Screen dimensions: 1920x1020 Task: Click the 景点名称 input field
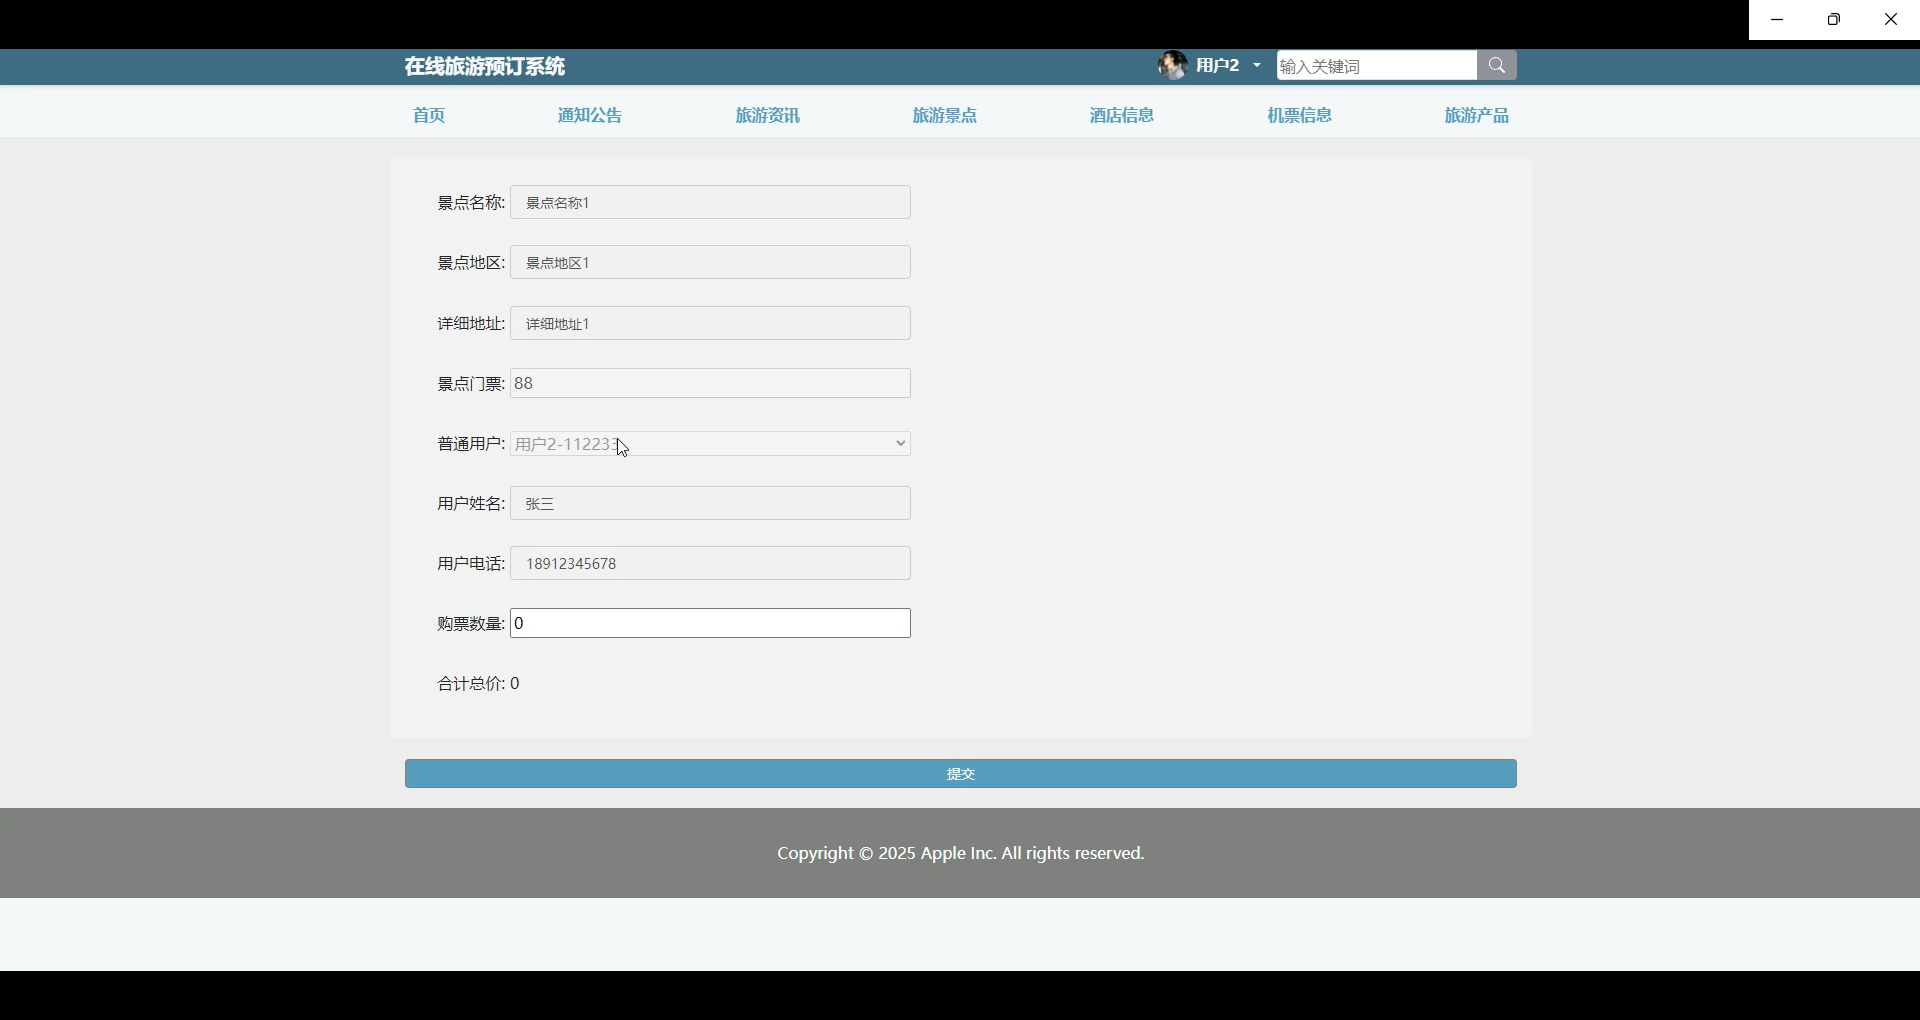click(711, 203)
